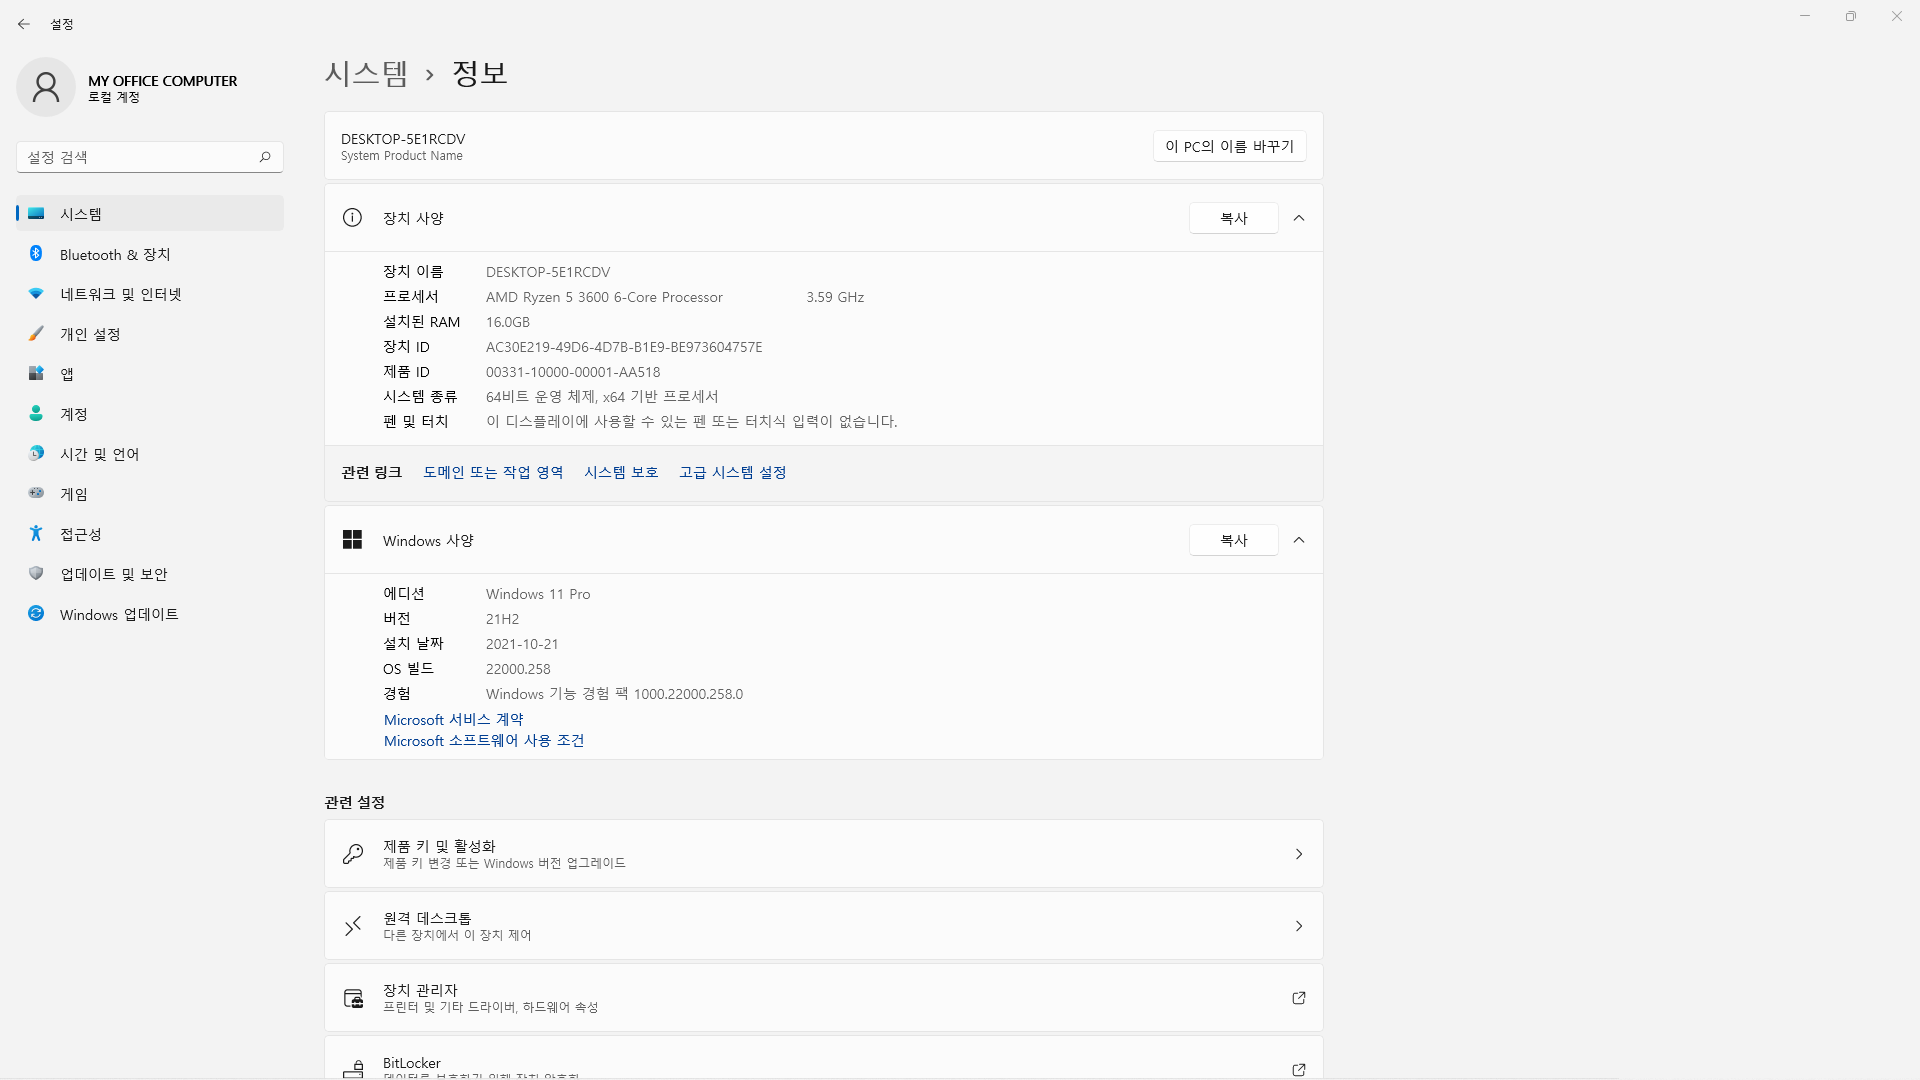
Task: Click the 개인 정보 shield icon
Action: [x=36, y=574]
